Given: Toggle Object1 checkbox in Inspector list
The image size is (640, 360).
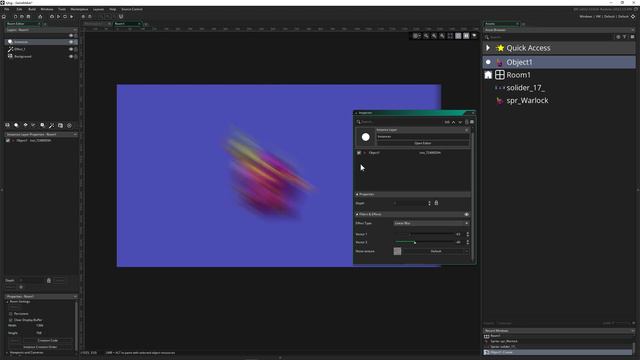Looking at the screenshot, I should (x=359, y=153).
